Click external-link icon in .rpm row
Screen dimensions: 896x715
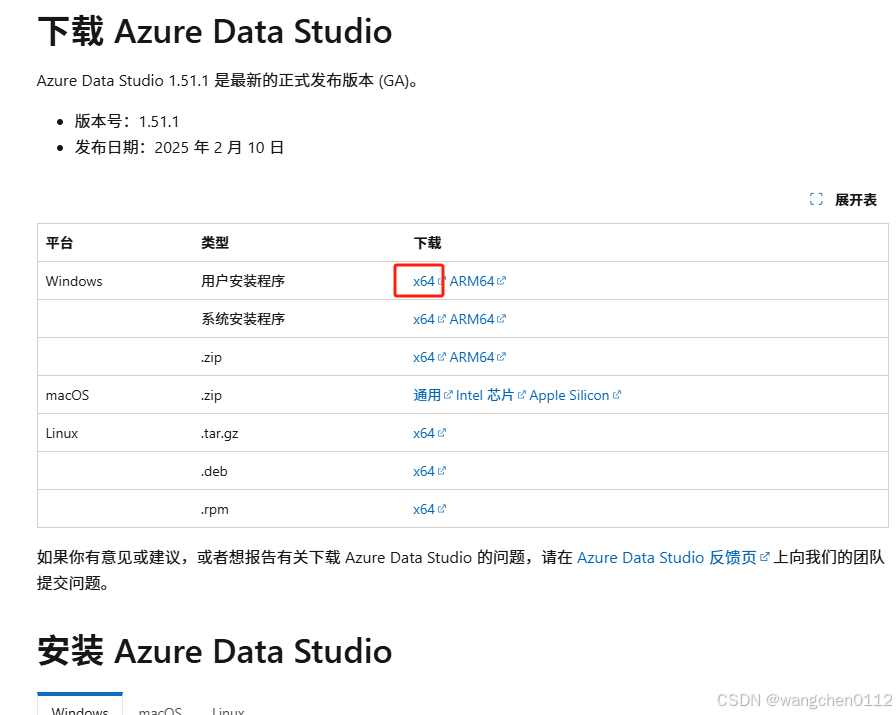point(442,509)
